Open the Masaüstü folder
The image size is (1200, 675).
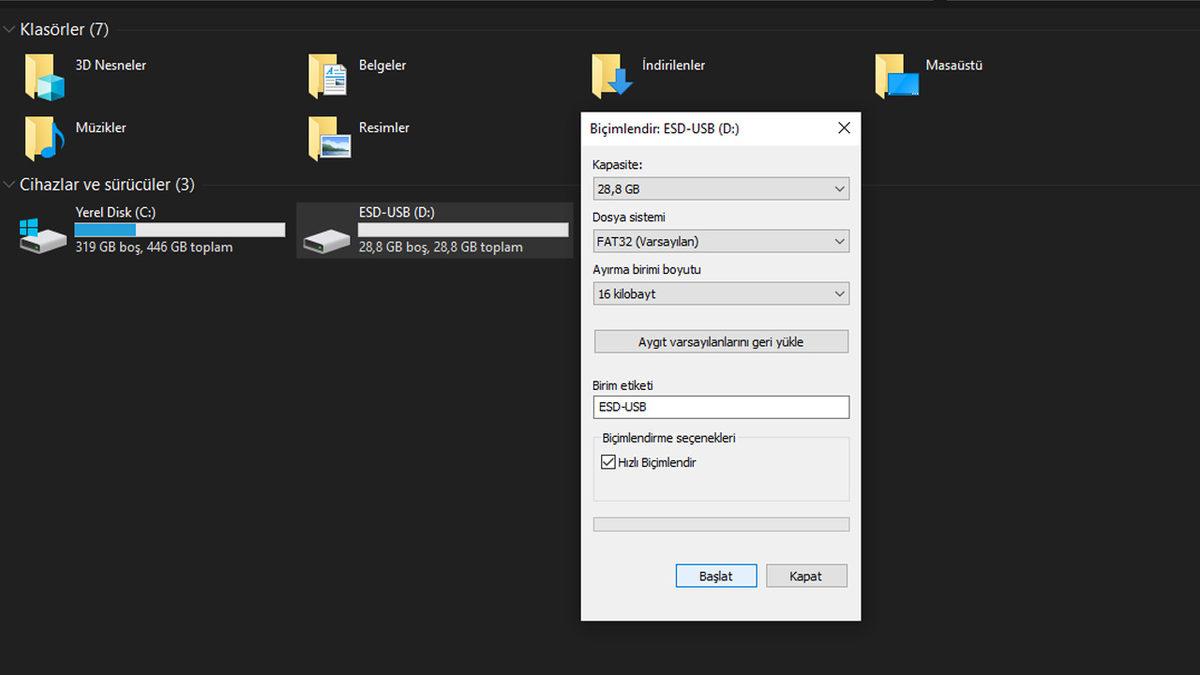[896, 74]
